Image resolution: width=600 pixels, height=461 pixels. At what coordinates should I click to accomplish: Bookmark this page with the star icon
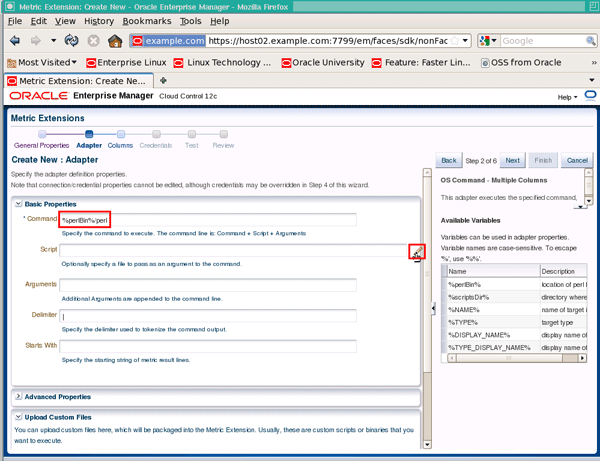[454, 41]
